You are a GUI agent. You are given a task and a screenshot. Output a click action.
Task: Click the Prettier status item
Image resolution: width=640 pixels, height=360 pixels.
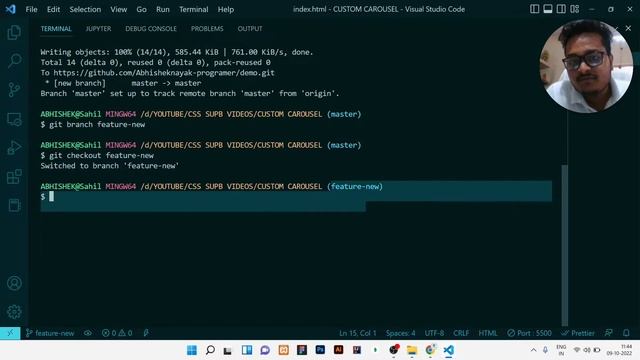(x=578, y=333)
